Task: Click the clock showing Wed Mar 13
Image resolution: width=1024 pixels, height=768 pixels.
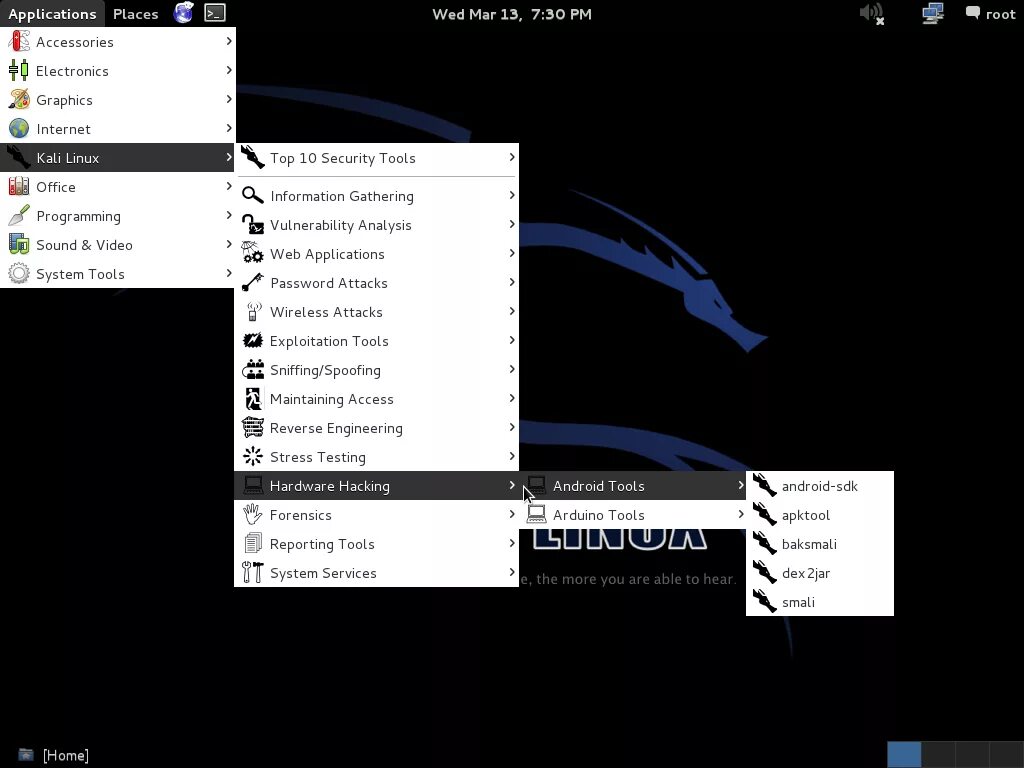Action: click(512, 14)
